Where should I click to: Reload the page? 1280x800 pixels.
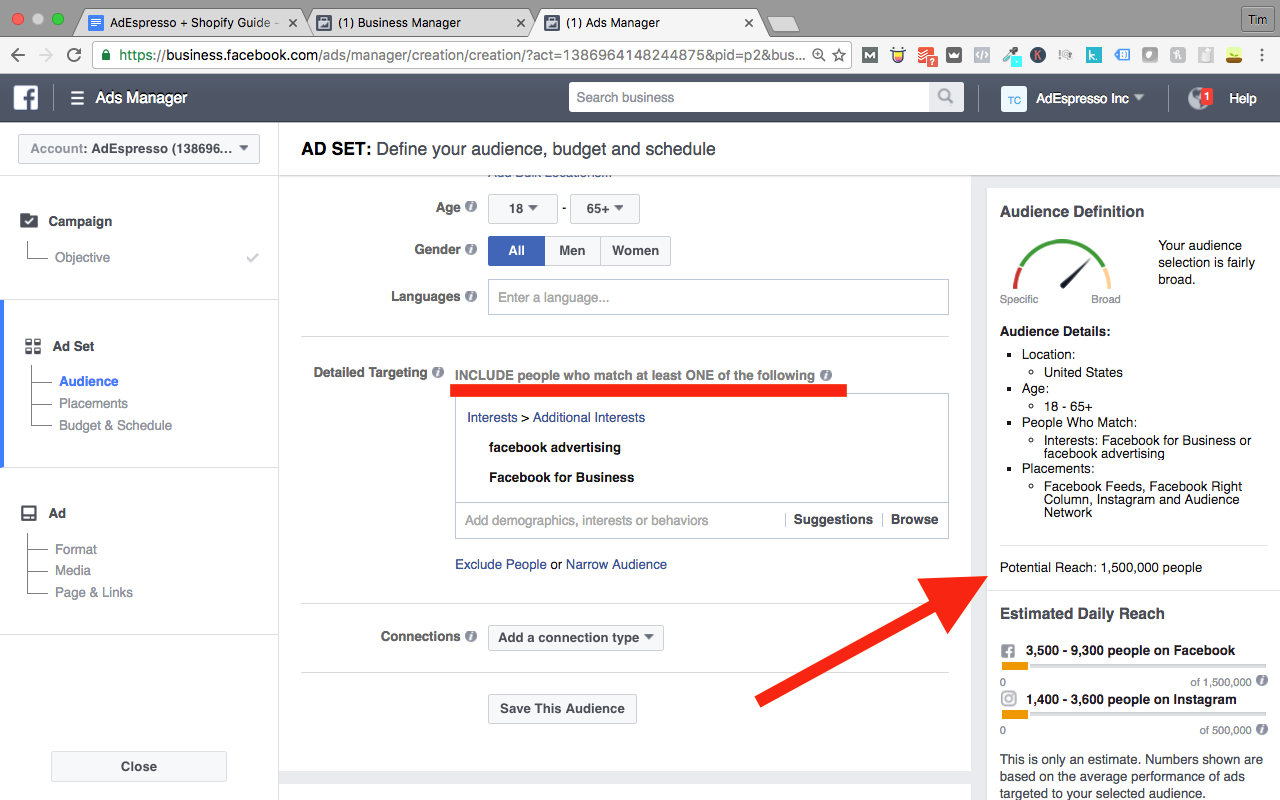pyautogui.click(x=74, y=55)
